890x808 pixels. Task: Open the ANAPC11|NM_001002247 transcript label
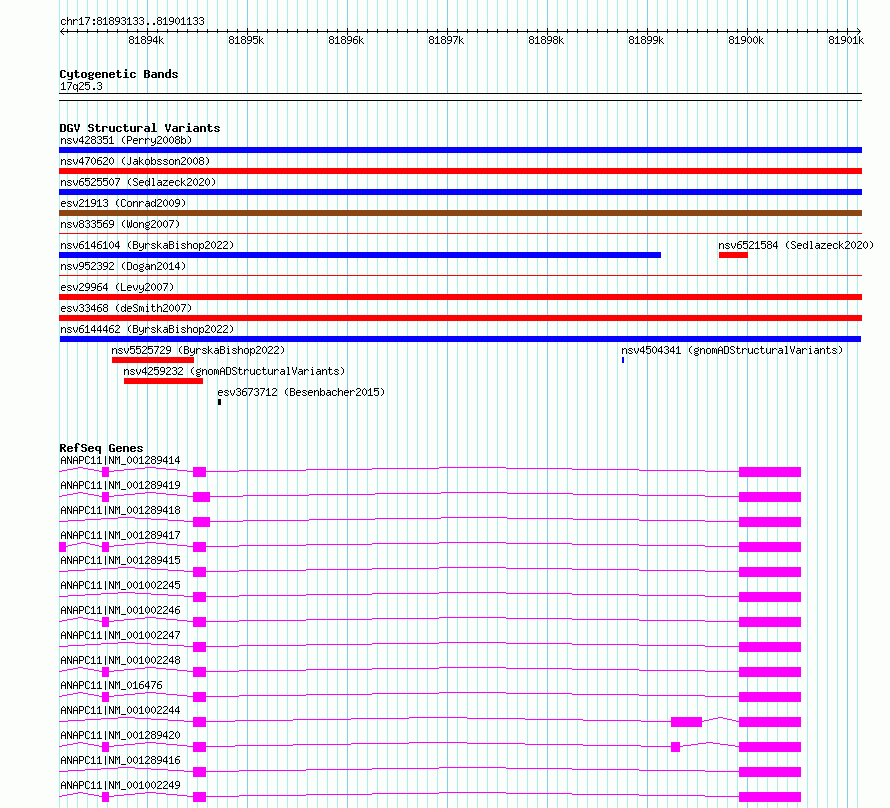(x=120, y=635)
